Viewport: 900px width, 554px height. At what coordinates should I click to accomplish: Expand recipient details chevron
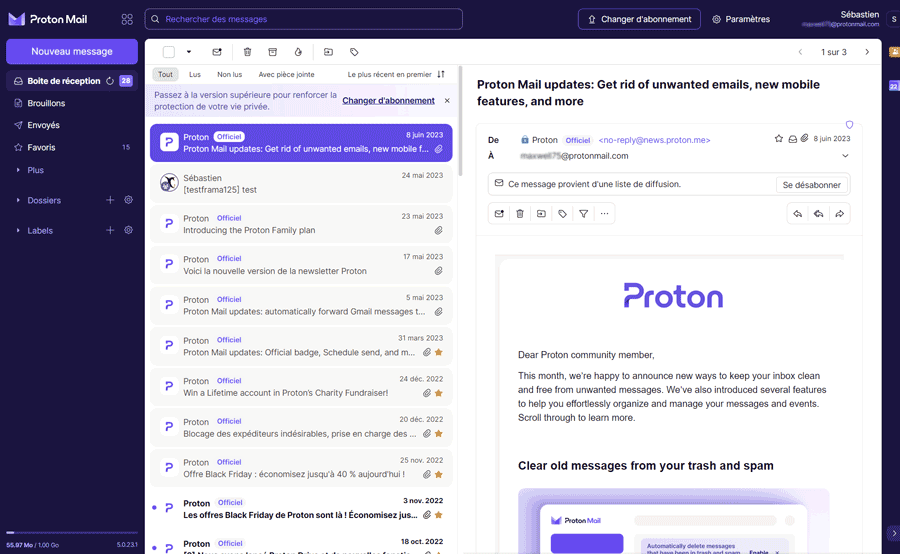(845, 156)
